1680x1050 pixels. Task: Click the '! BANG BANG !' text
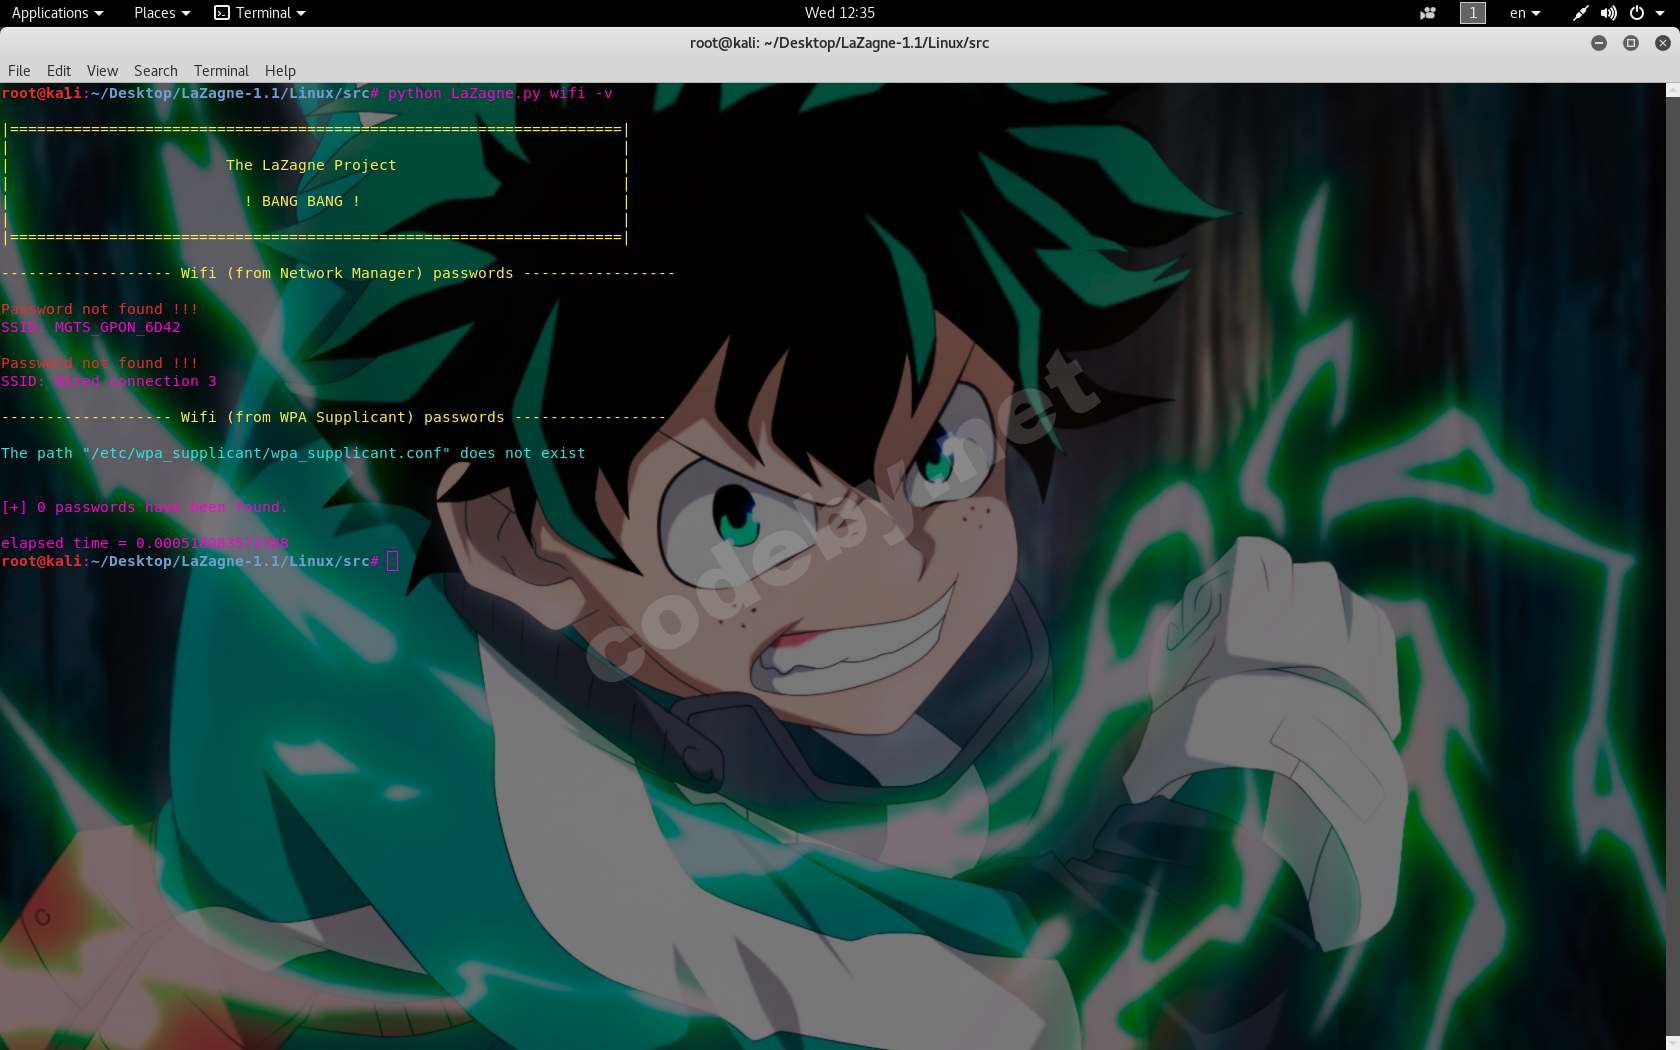(x=302, y=201)
